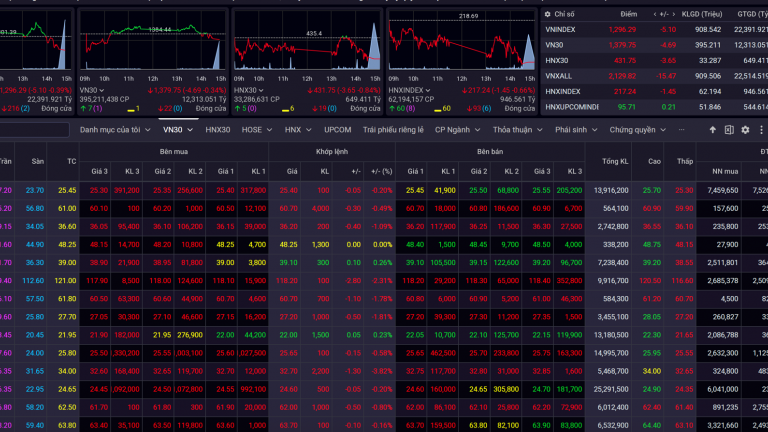768x432 pixels.
Task: Open the HNX30 intraday chart thumbnail
Action: 307,40
